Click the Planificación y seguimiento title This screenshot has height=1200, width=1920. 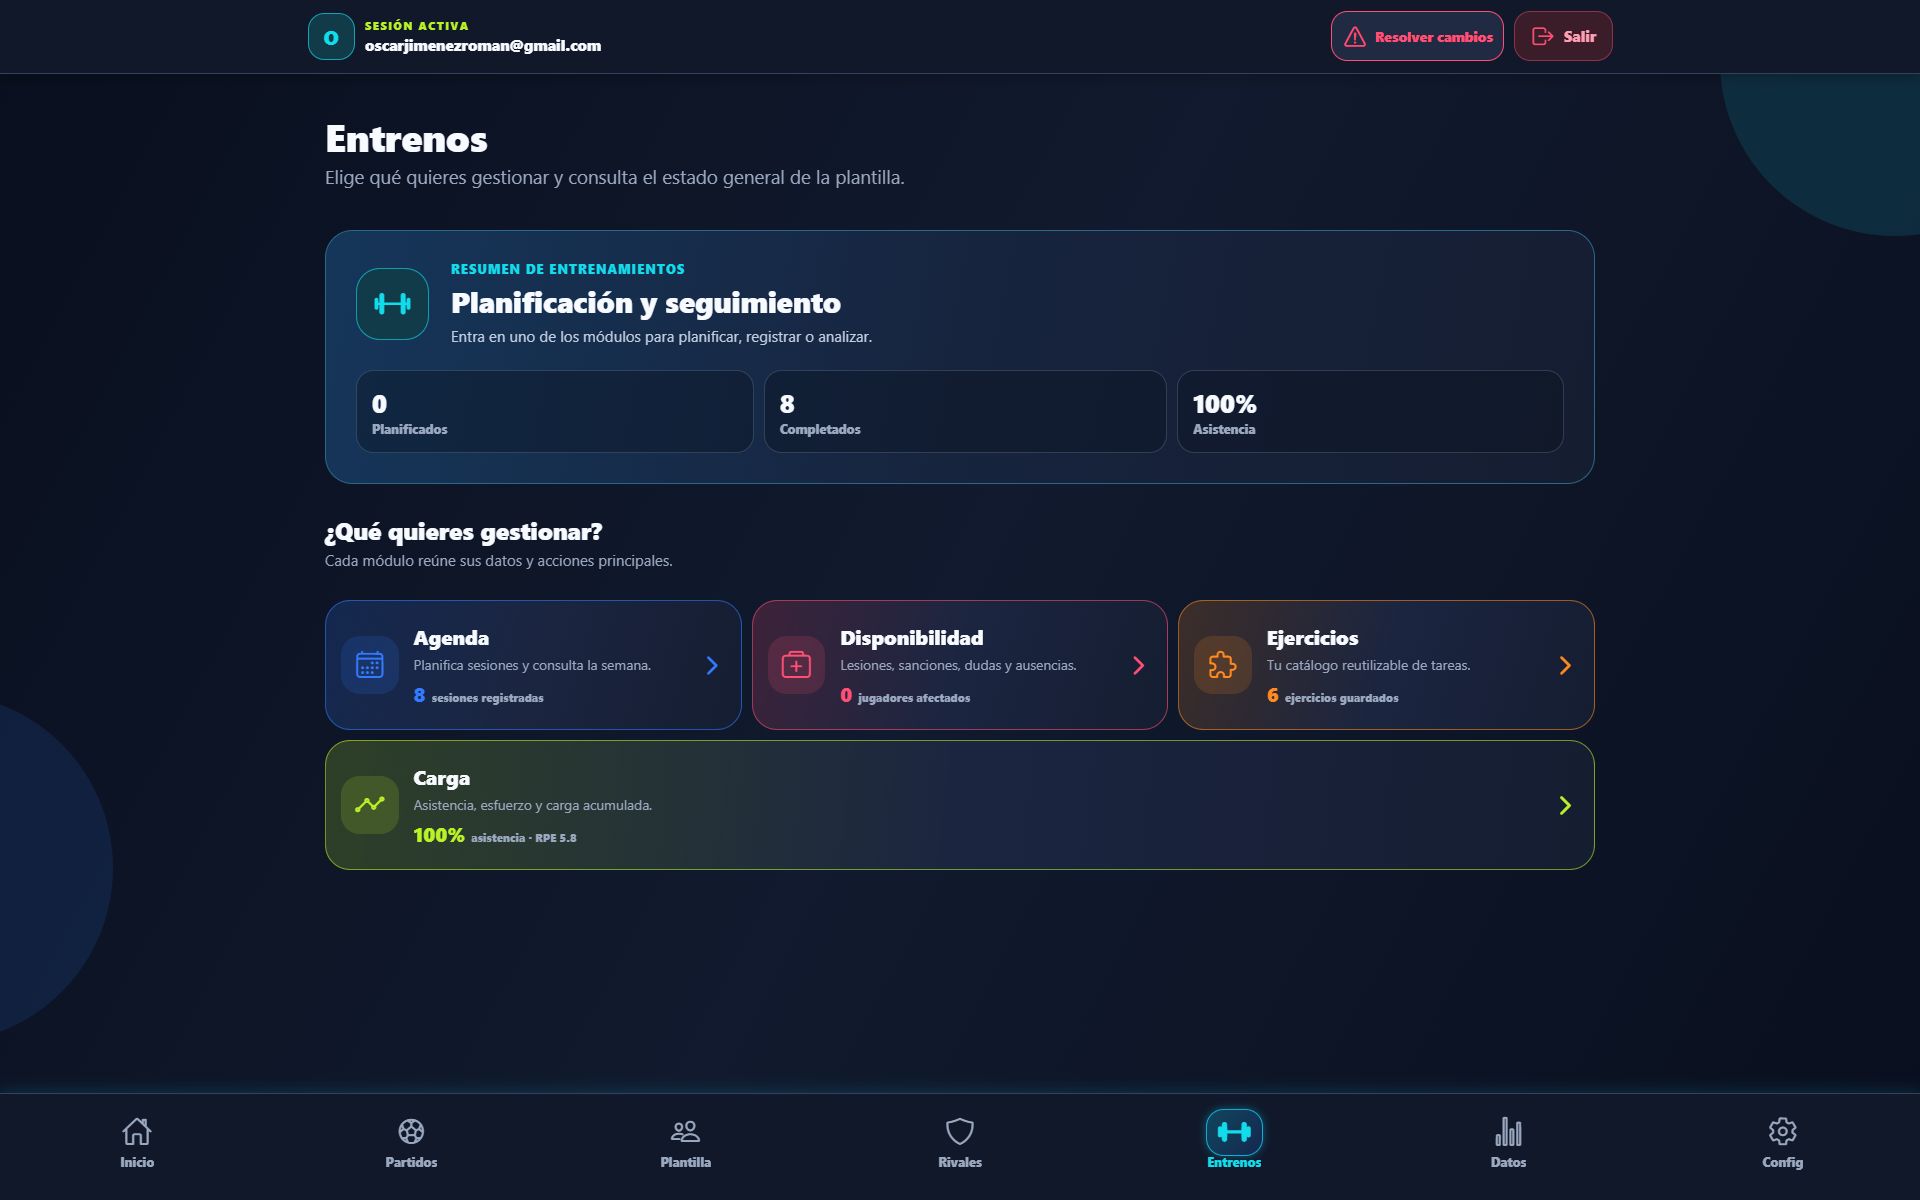pos(645,303)
